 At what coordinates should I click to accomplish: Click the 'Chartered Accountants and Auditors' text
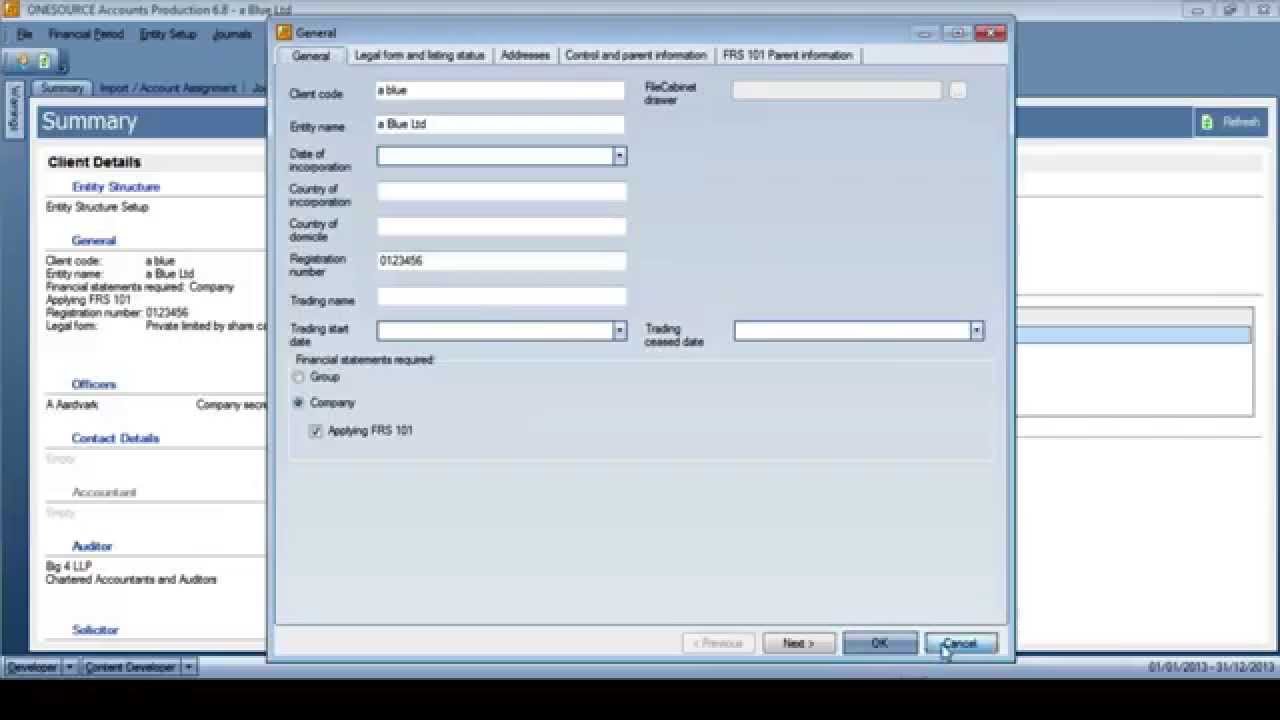131,579
